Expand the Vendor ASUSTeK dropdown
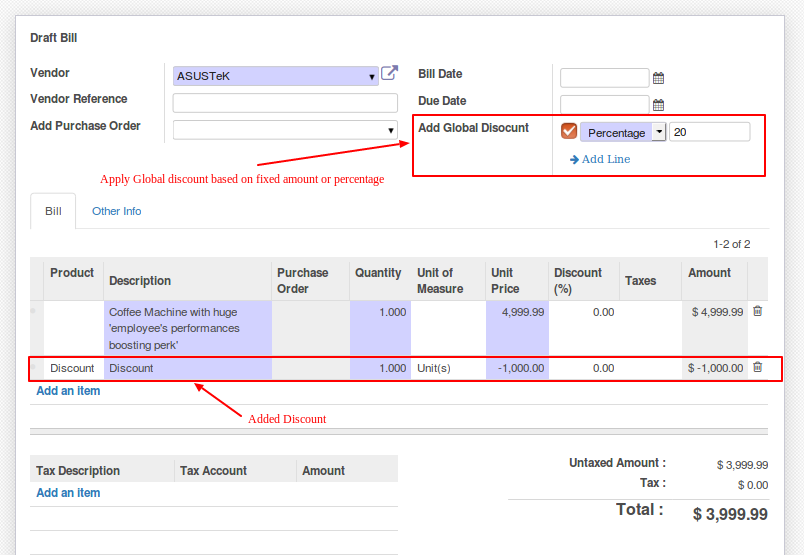Image resolution: width=804 pixels, height=555 pixels. click(372, 76)
